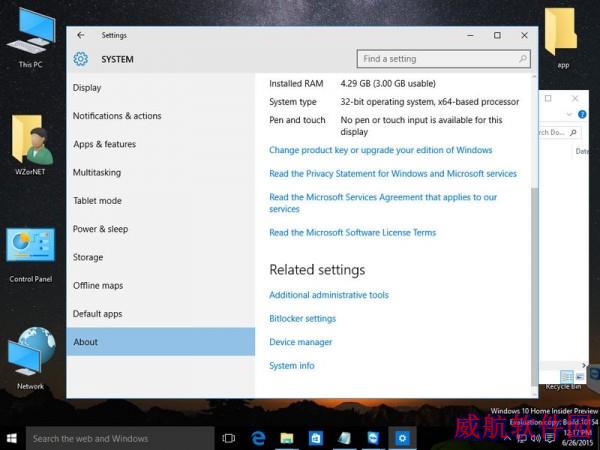Launch Microsoft Edge from the taskbar
The image size is (600, 450).
click(258, 439)
